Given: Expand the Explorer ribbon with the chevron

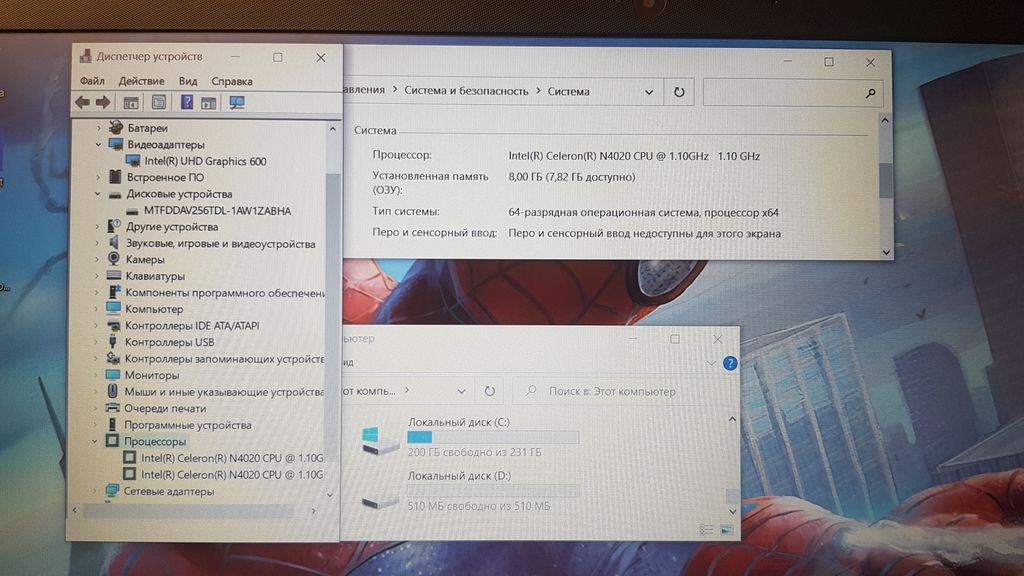Looking at the screenshot, I should 711,363.
